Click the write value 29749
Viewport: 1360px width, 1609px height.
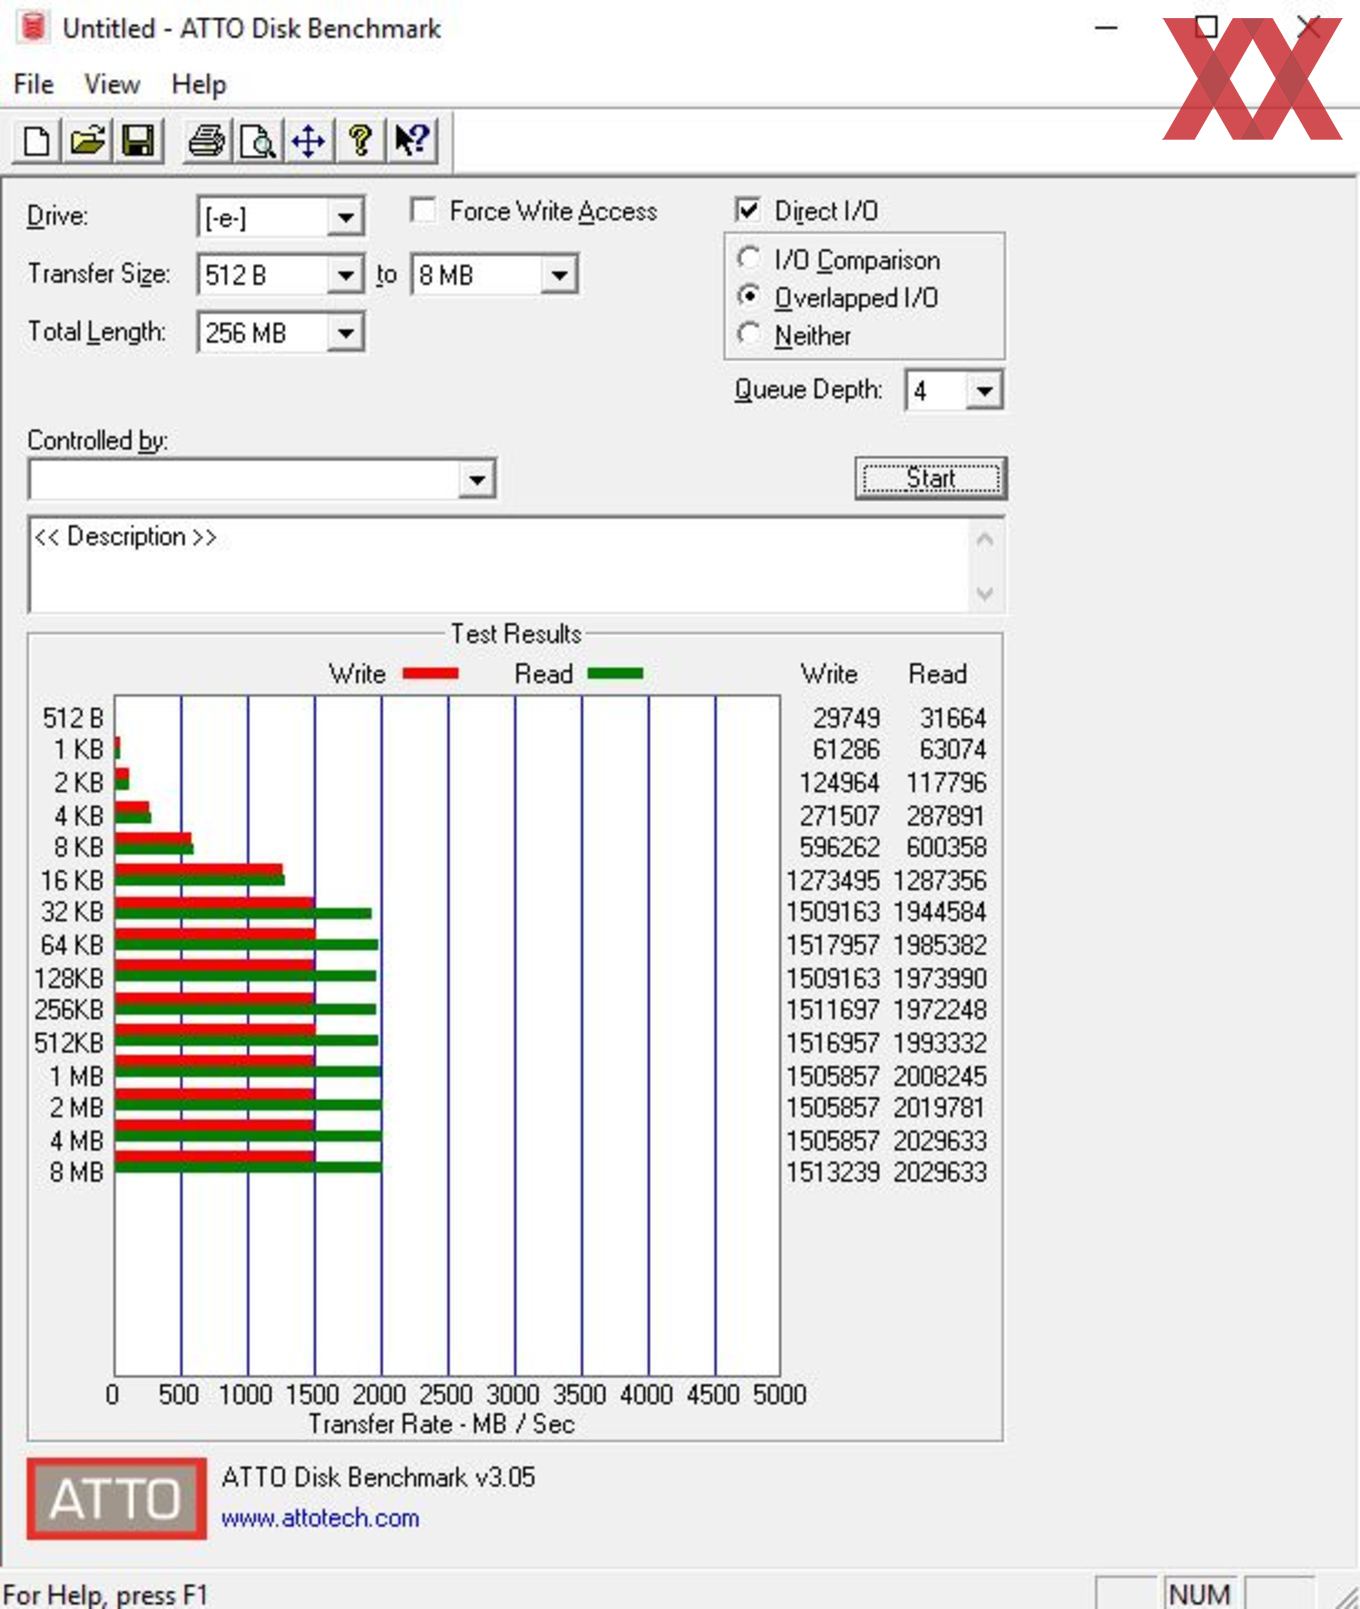coord(846,718)
